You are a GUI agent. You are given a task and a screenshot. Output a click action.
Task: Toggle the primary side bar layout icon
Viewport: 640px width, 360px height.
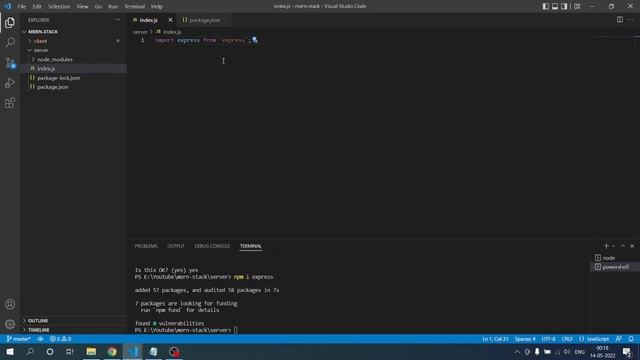[x=546, y=6]
